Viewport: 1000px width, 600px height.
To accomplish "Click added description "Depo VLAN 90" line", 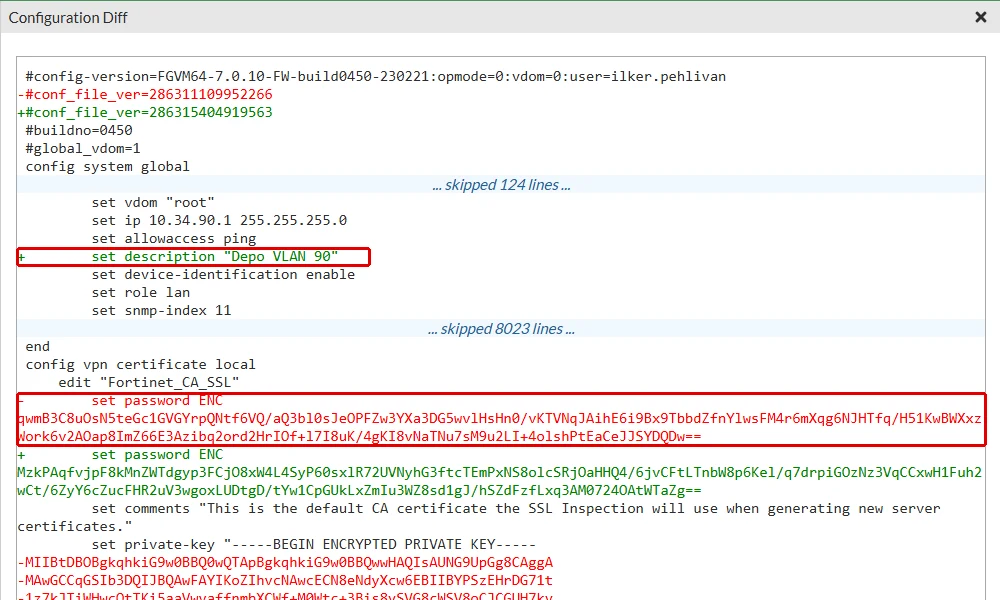I will (193, 257).
